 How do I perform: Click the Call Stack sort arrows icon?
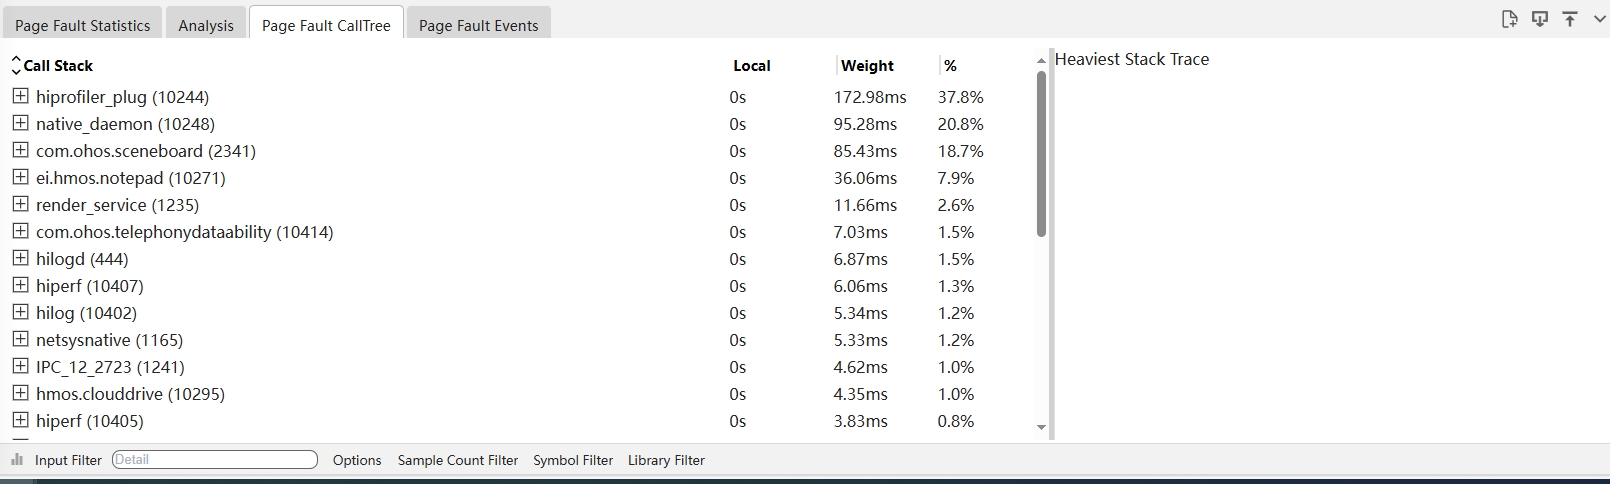(16, 66)
